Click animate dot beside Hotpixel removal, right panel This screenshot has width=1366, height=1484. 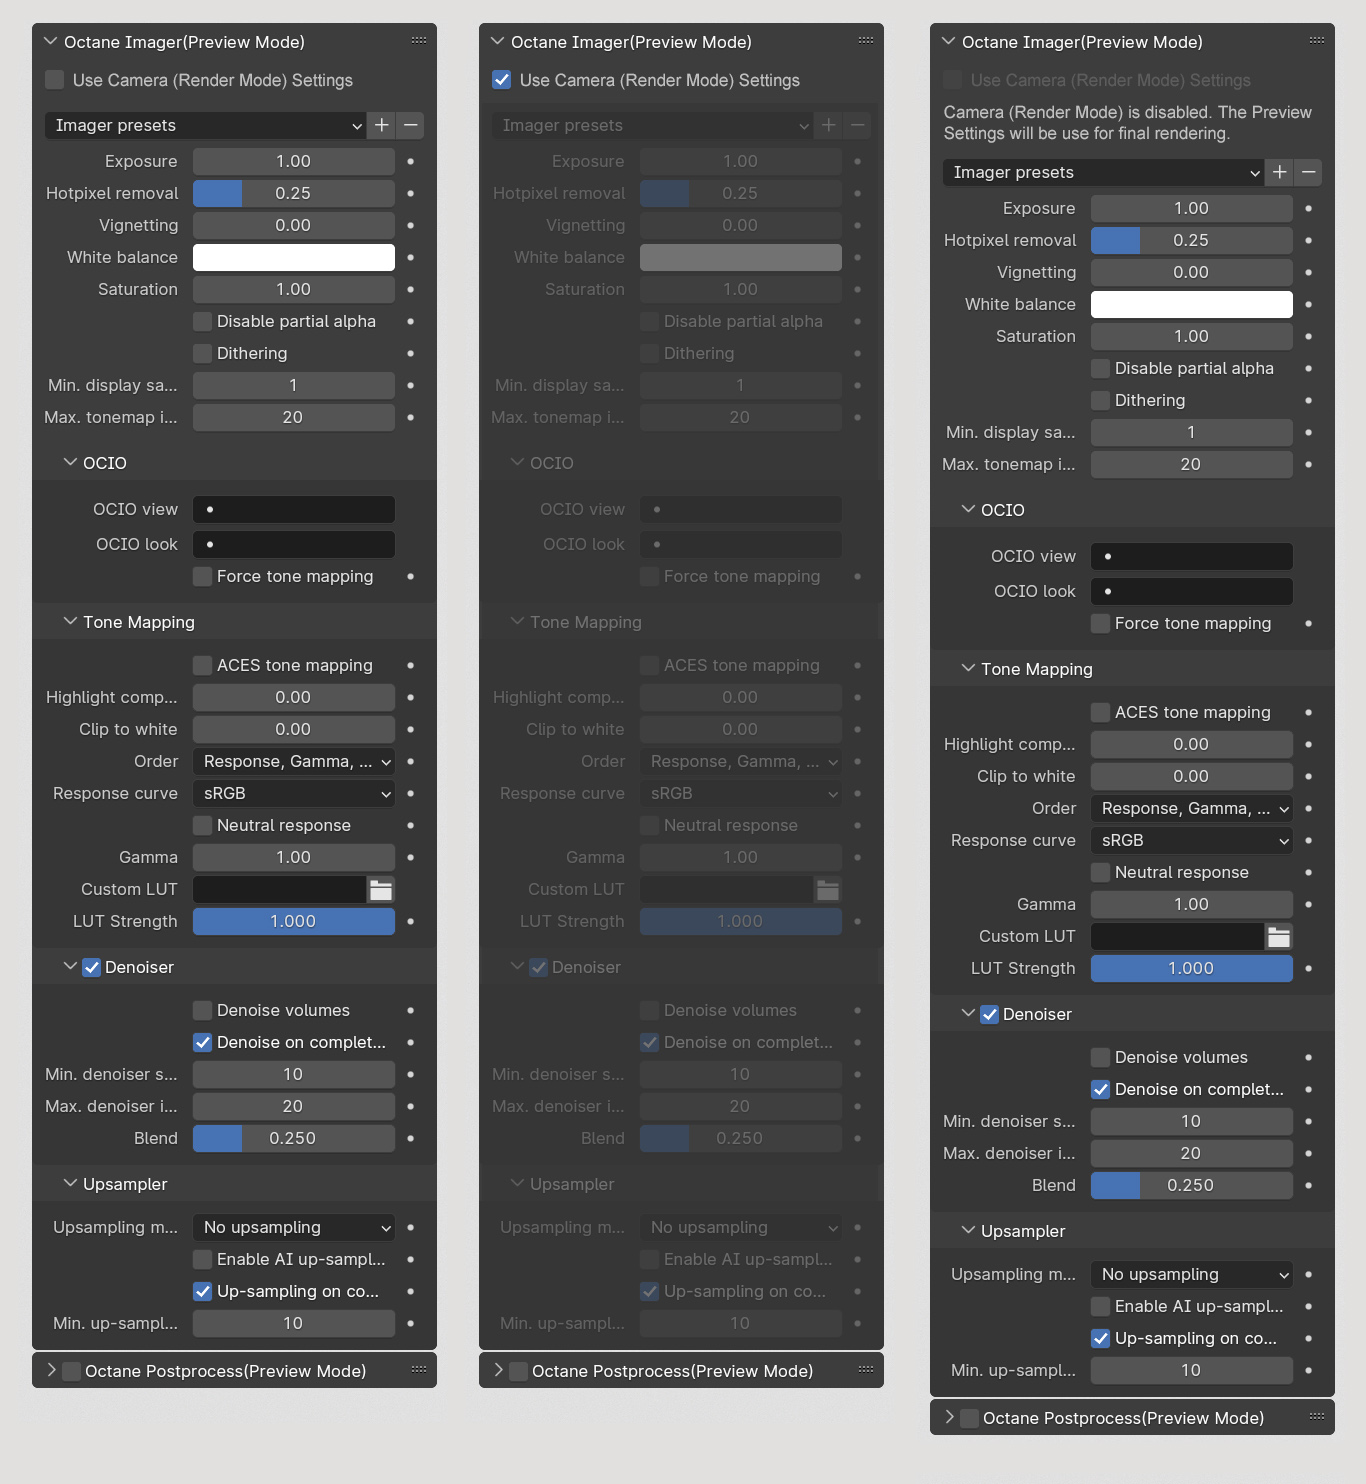[x=1309, y=240]
